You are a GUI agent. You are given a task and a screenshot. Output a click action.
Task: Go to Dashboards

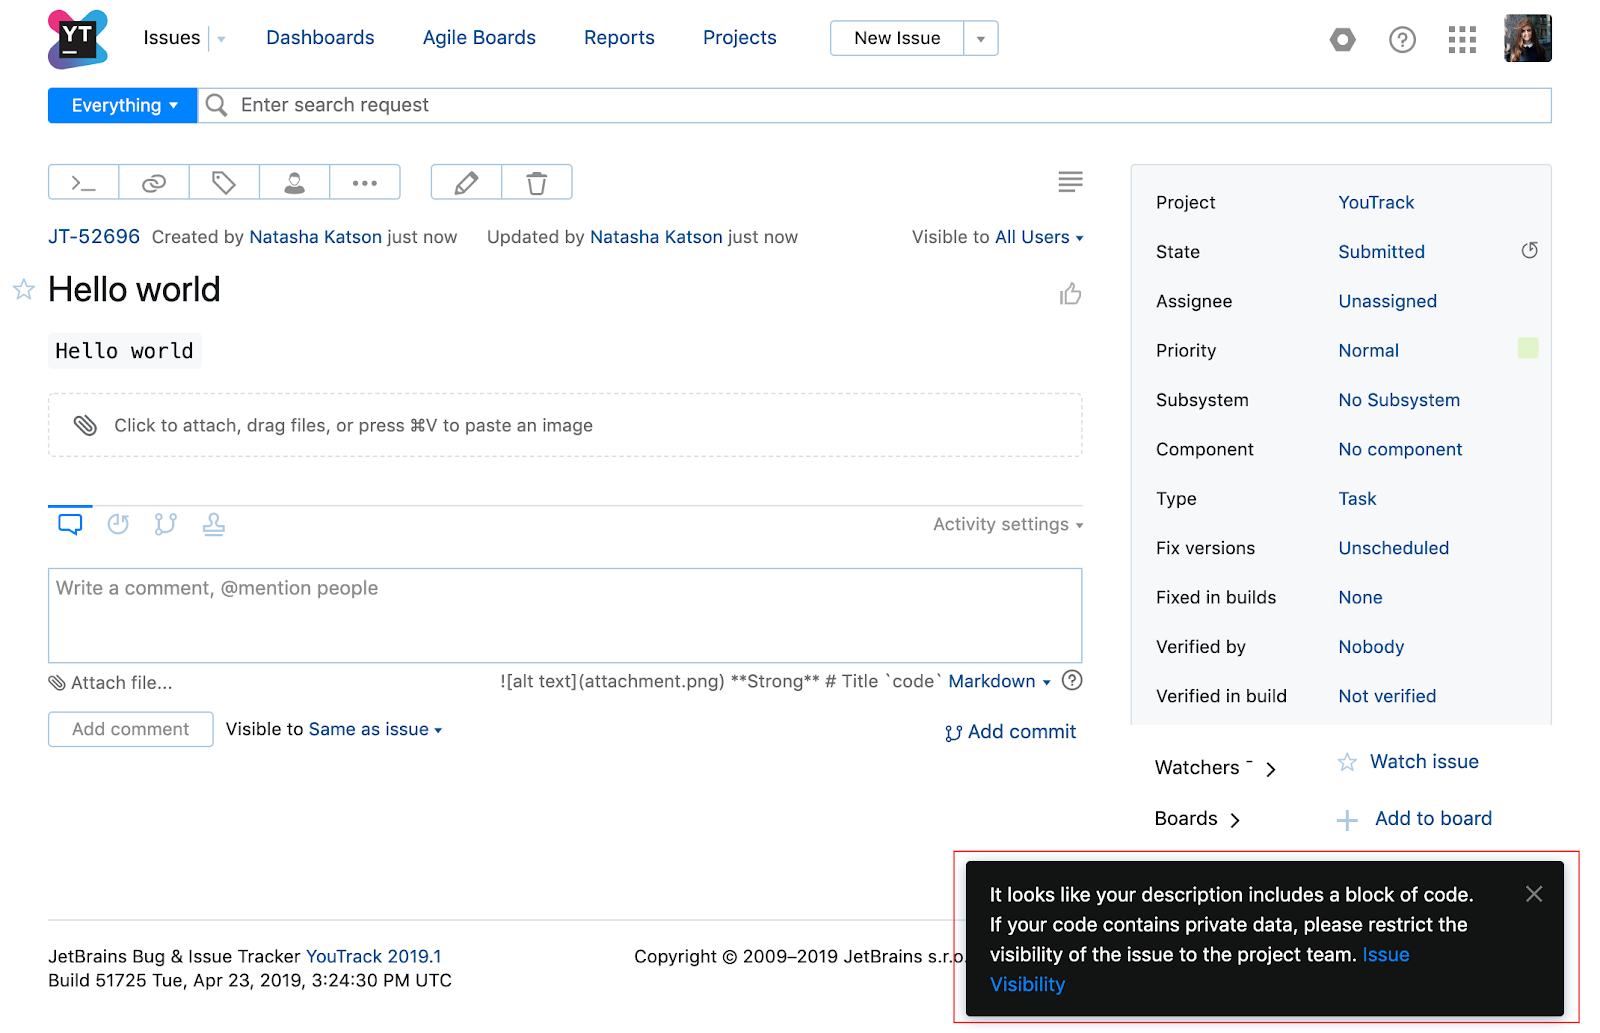(x=320, y=38)
